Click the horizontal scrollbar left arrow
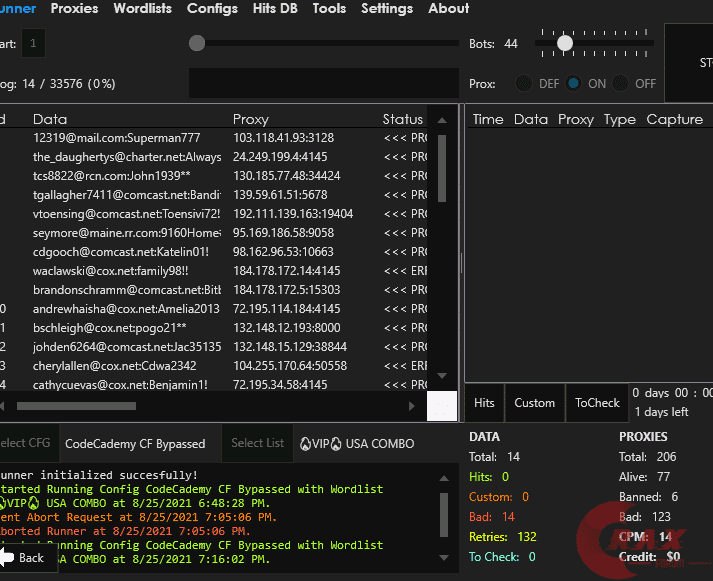 coord(4,406)
